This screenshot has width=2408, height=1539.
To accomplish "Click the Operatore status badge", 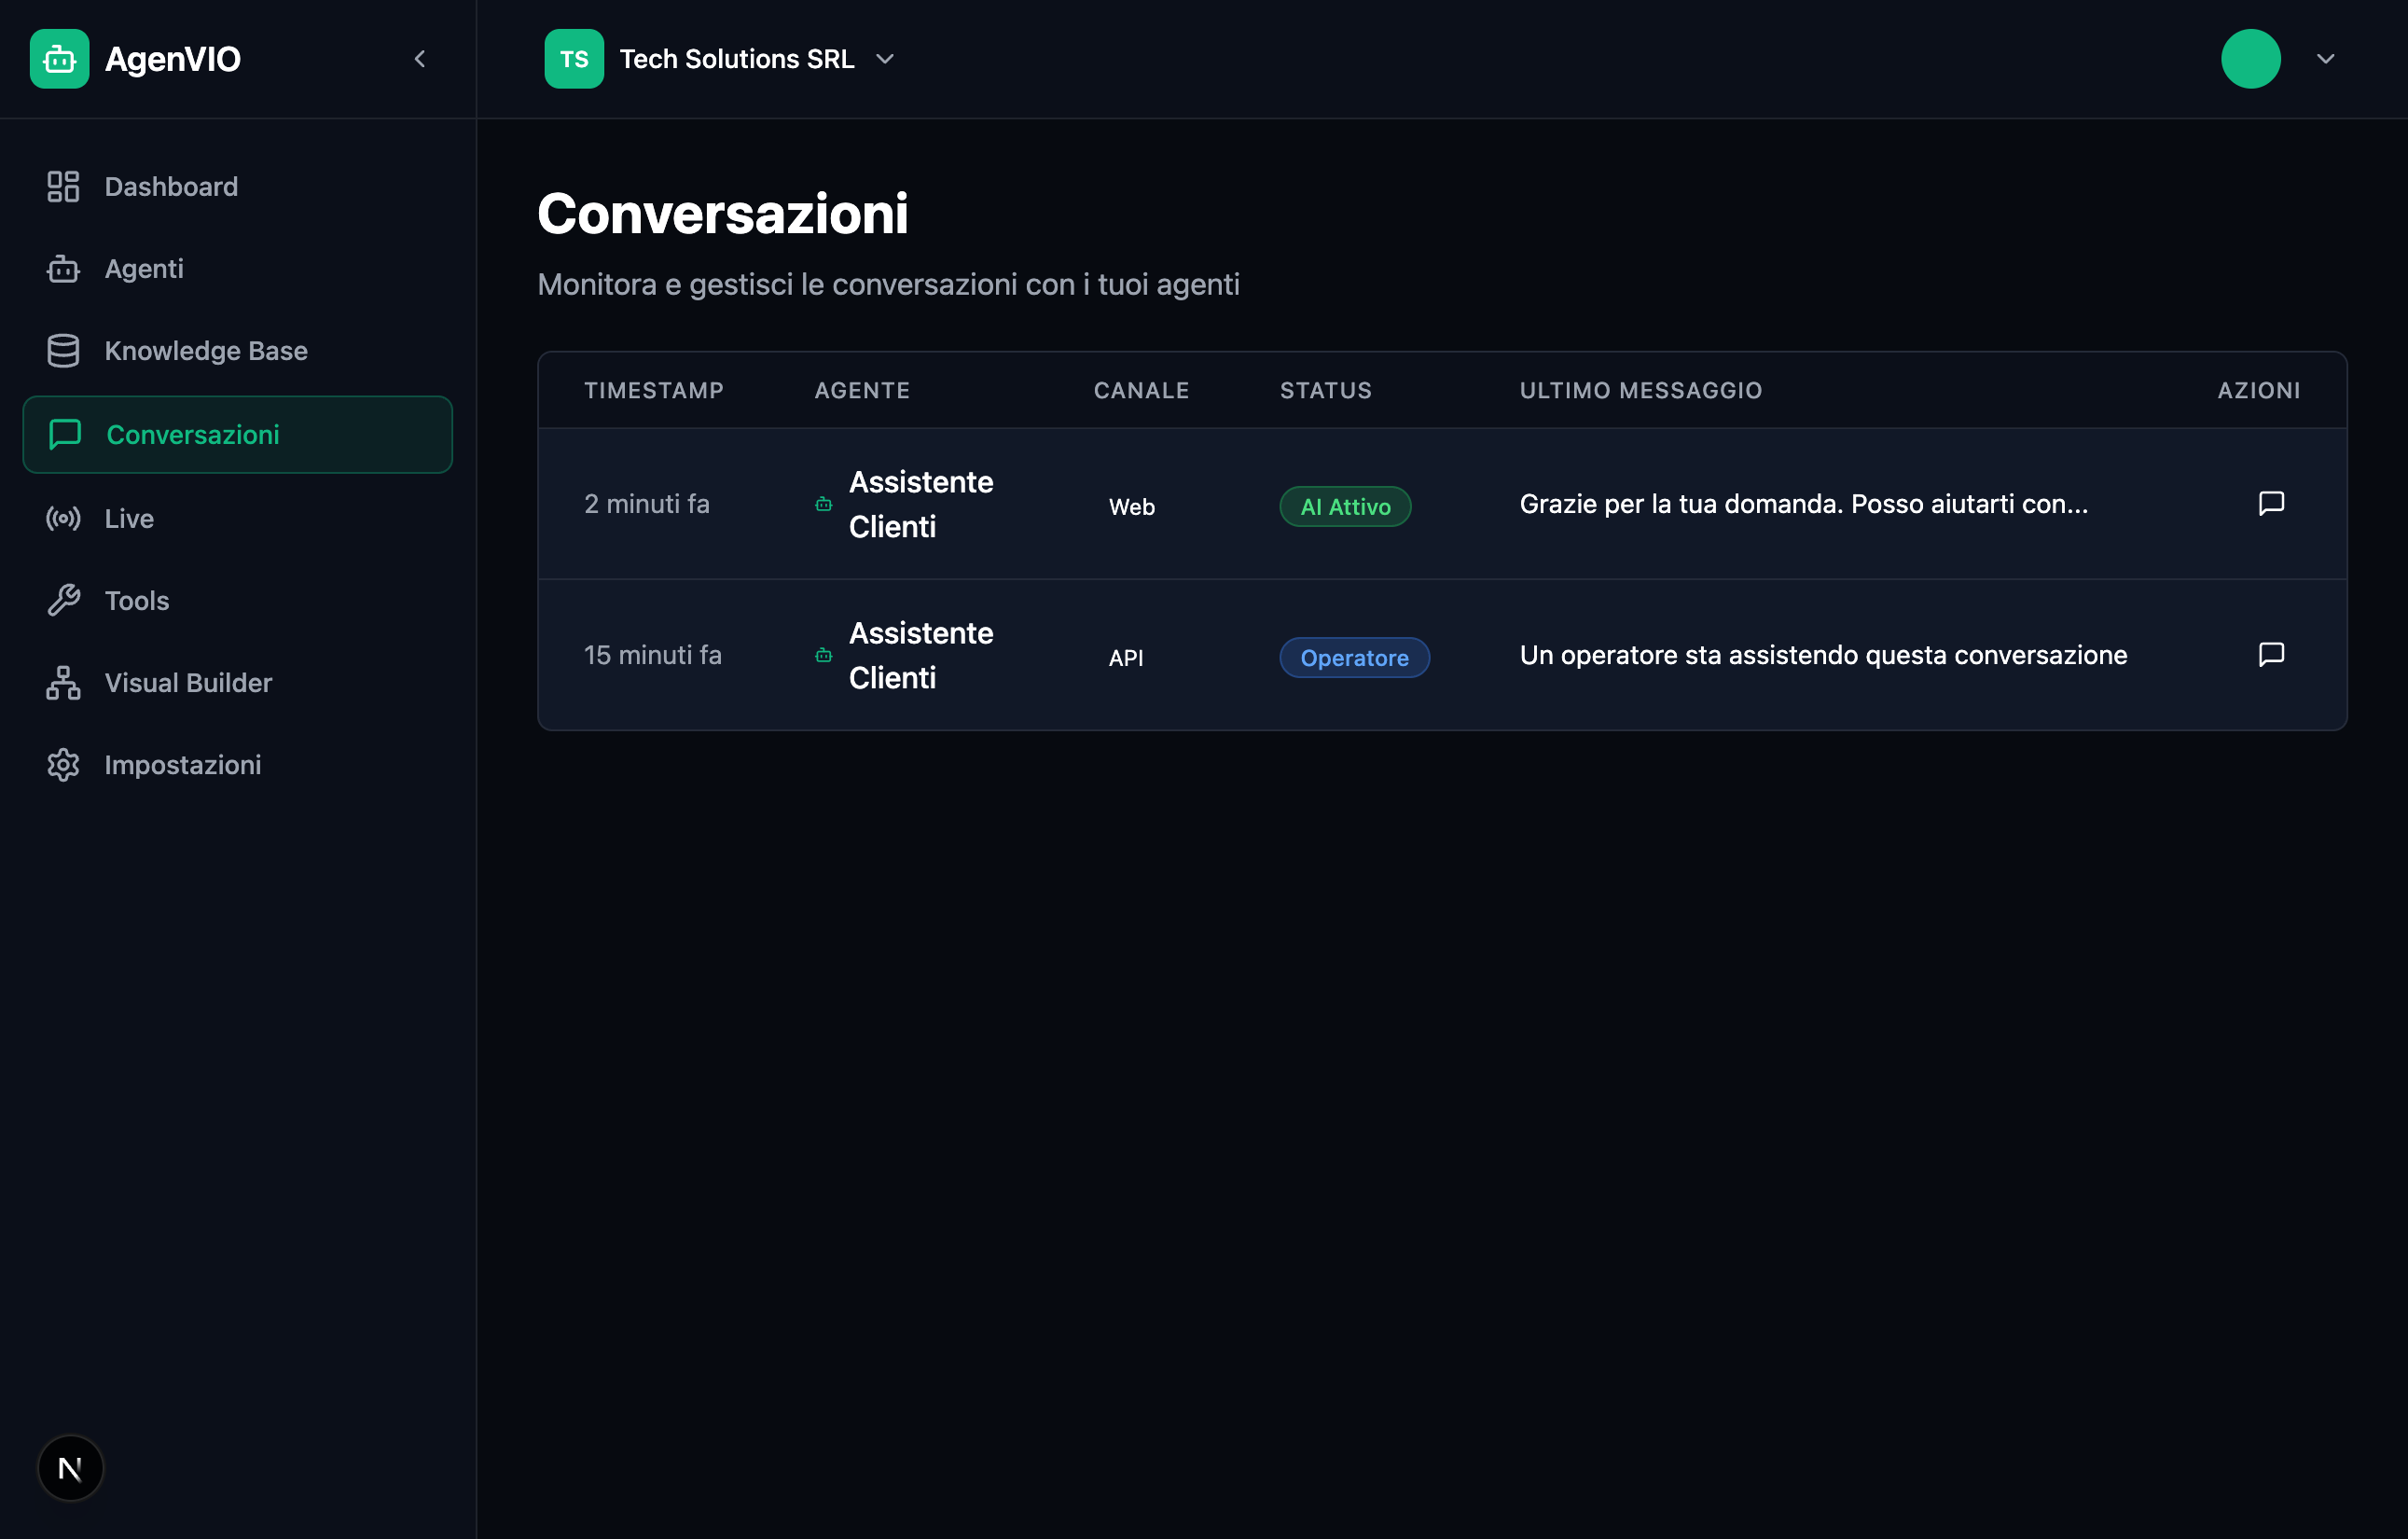I will pyautogui.click(x=1354, y=658).
